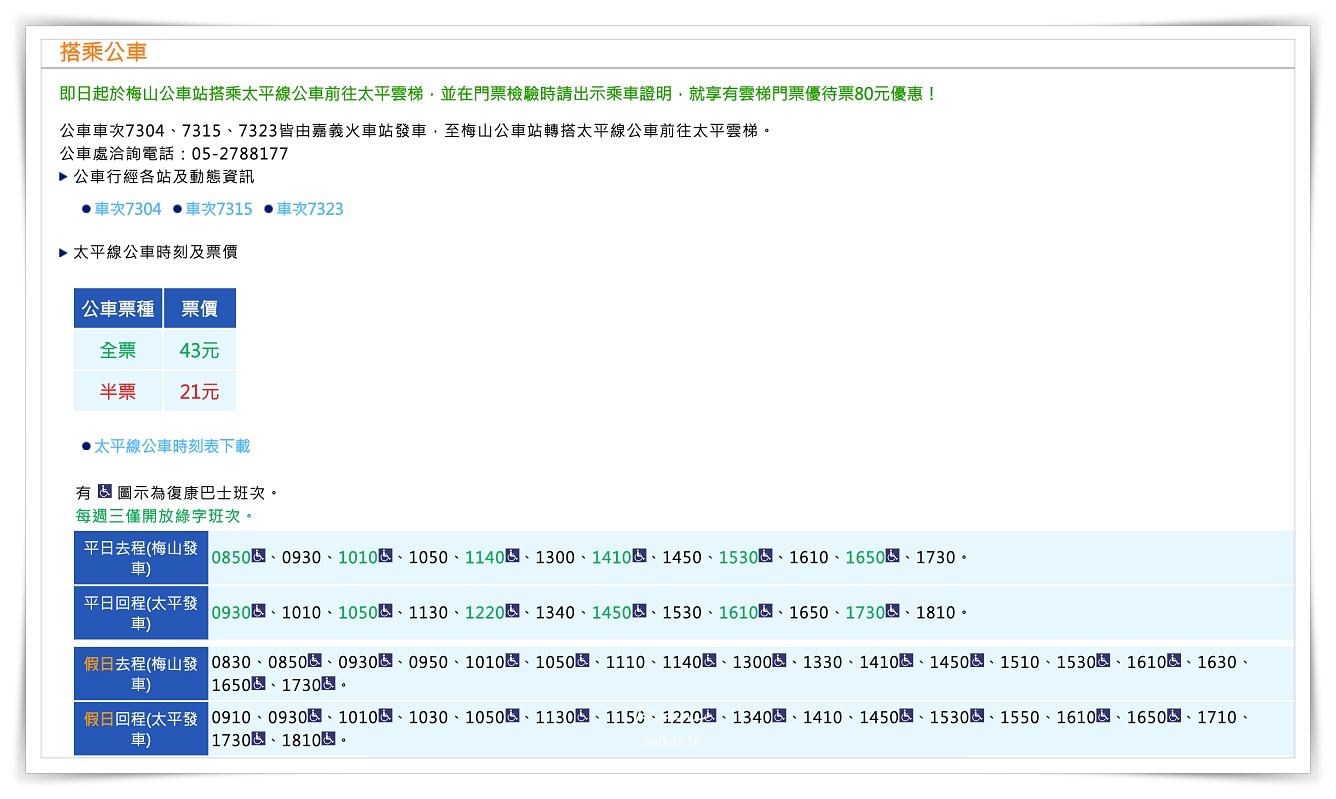Click wheelchair icon after 1450 in 假日去程 row
This screenshot has height=799, width=1336.
[x=977, y=661]
